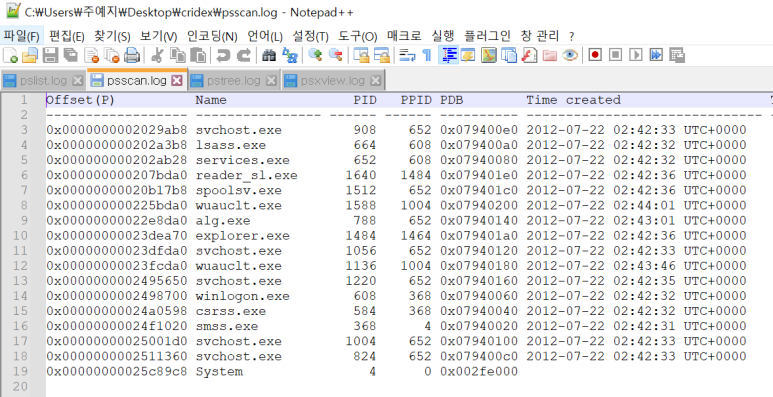The height and width of the screenshot is (397, 773).
Task: Start macro recording with the red dot
Action: pos(595,55)
